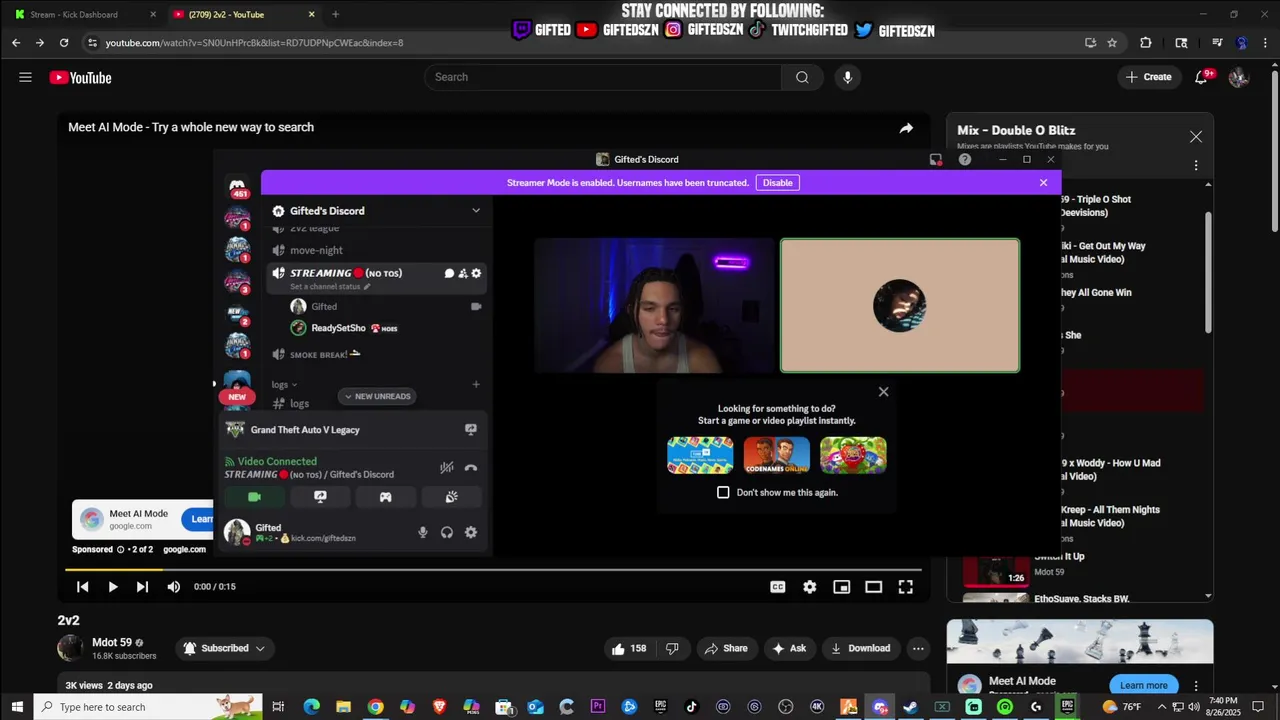Create a channel with plus next to logs

[476, 384]
